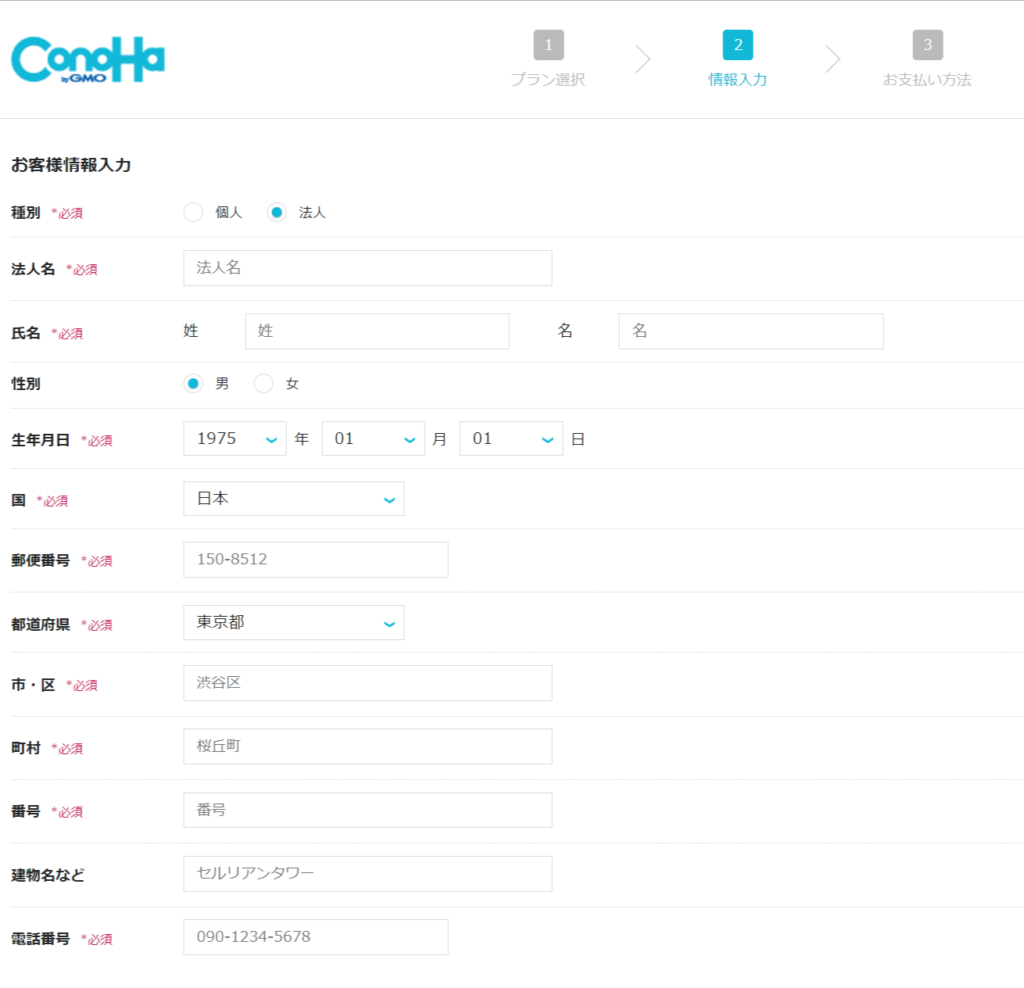Viewport: 1024px width, 988px height.
Task: Select the 法人 (corporate) radio button
Action: coord(278,212)
